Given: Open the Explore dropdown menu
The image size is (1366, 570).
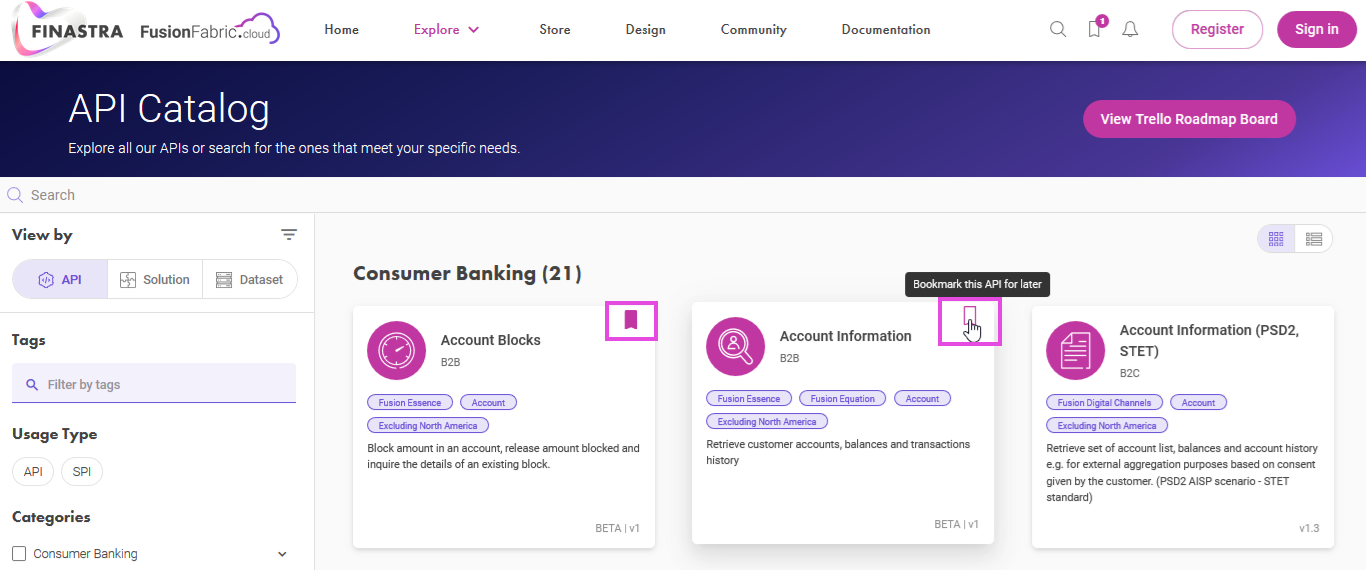Looking at the screenshot, I should click(446, 29).
